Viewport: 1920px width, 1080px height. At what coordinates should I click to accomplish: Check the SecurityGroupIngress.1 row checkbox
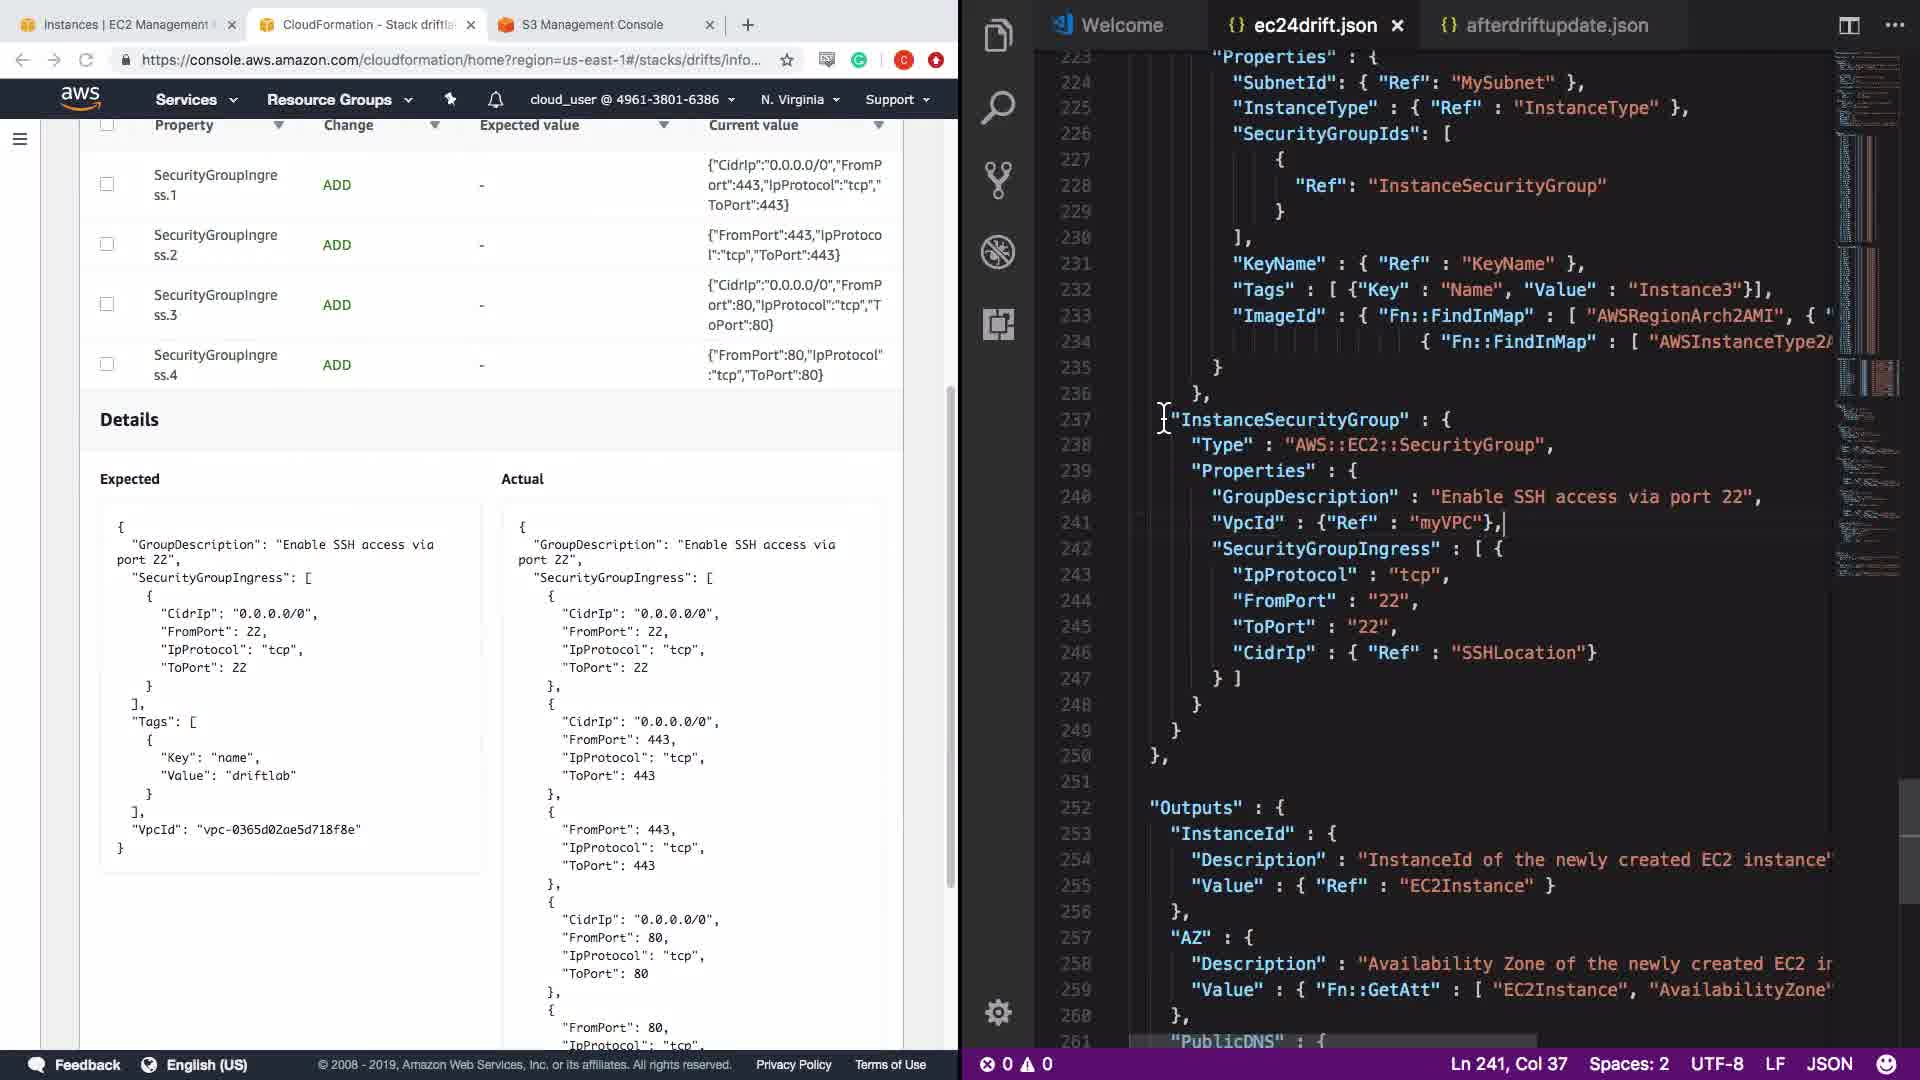[x=107, y=184]
